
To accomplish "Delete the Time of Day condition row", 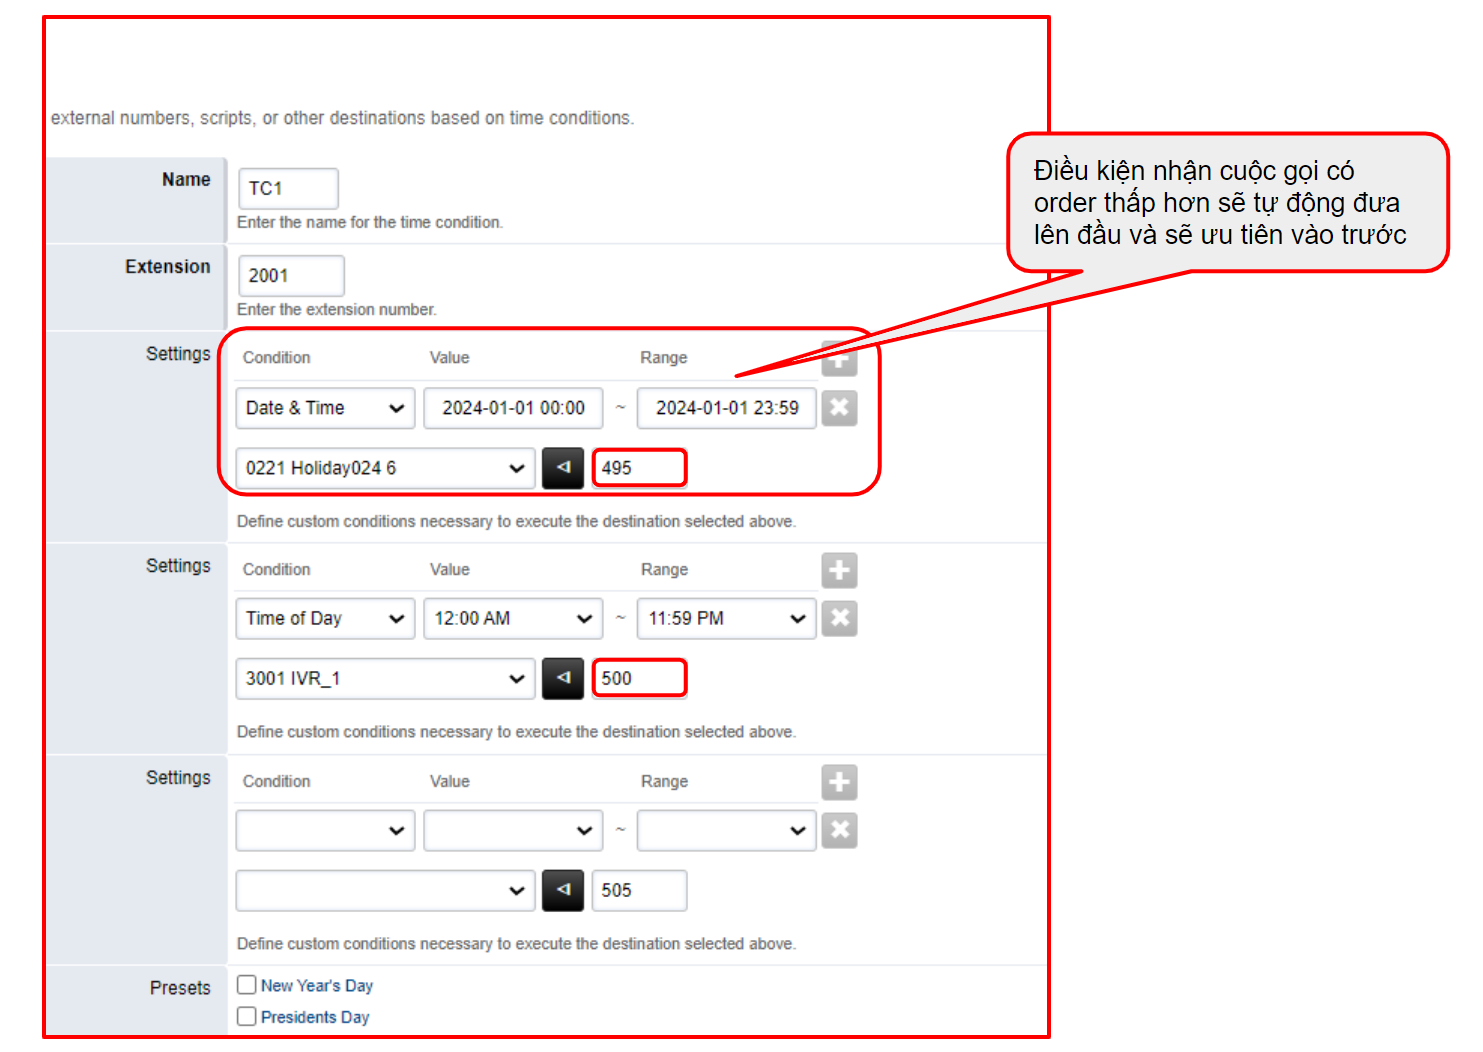I will [839, 619].
